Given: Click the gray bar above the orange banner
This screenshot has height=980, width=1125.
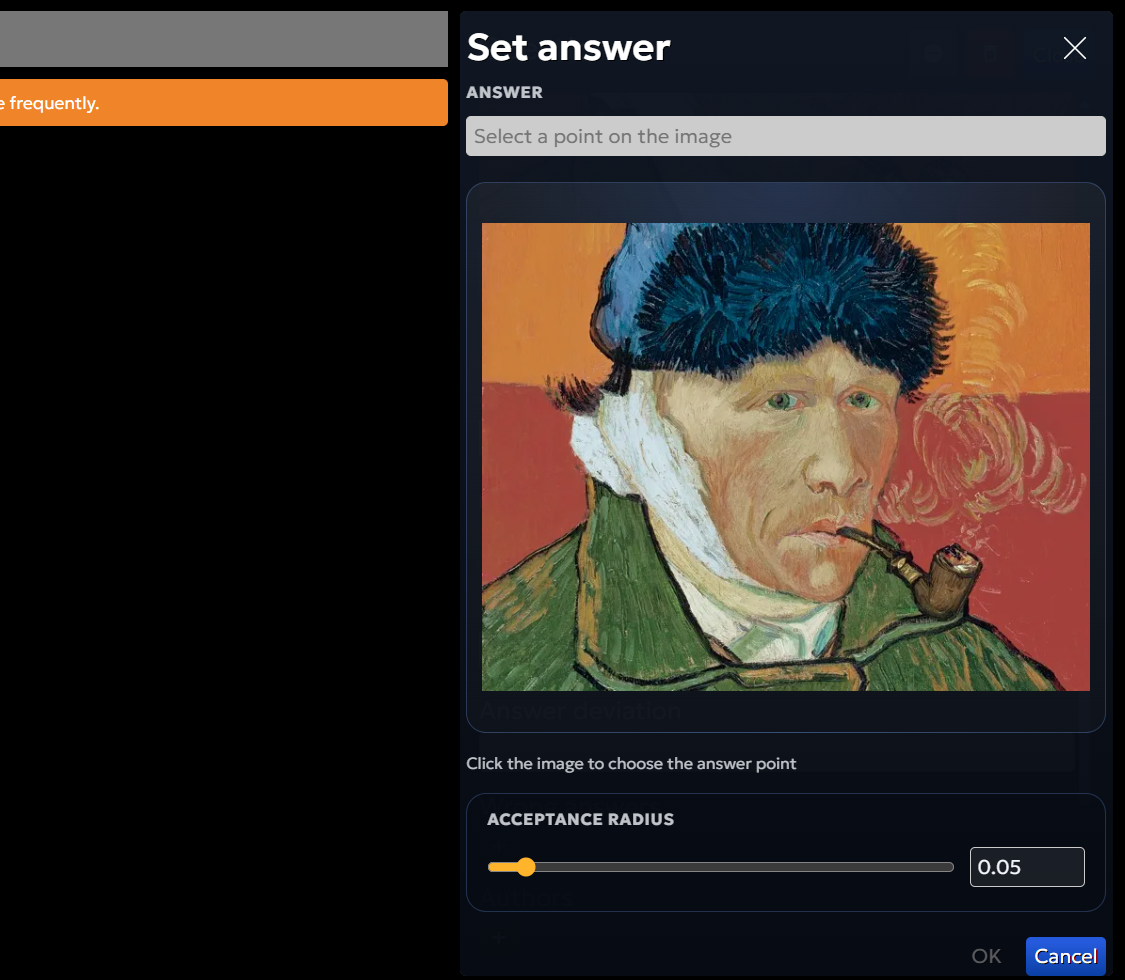Looking at the screenshot, I should point(224,39).
